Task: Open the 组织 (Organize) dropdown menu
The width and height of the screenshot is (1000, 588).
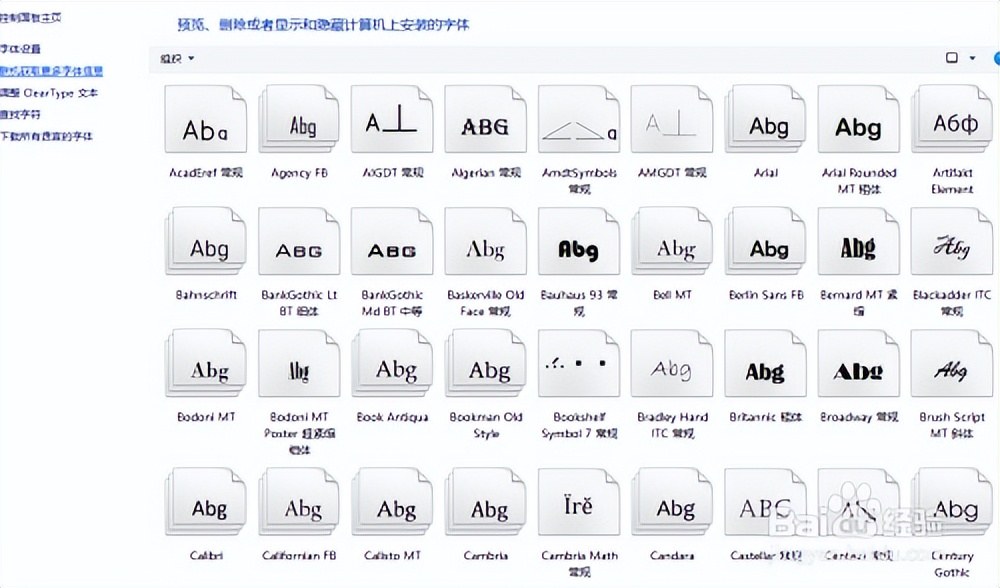Action: pyautogui.click(x=177, y=59)
